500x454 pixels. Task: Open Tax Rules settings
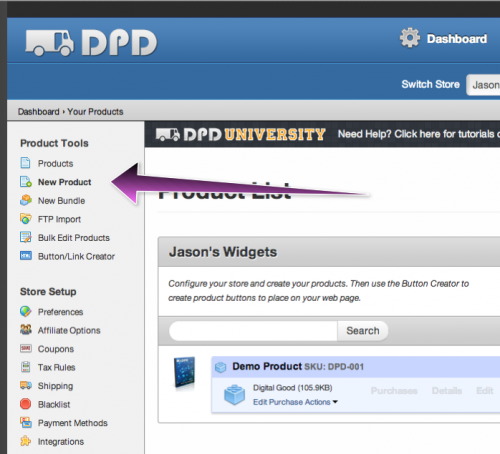(56, 367)
